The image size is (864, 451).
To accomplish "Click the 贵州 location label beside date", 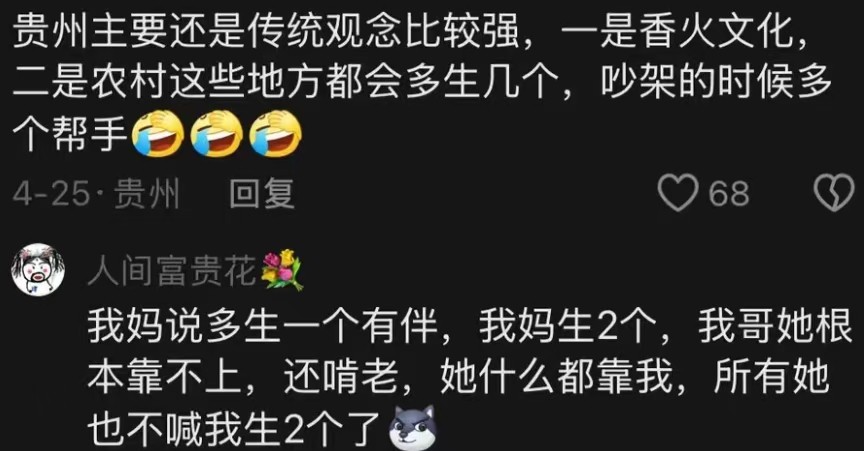I will tap(147, 194).
